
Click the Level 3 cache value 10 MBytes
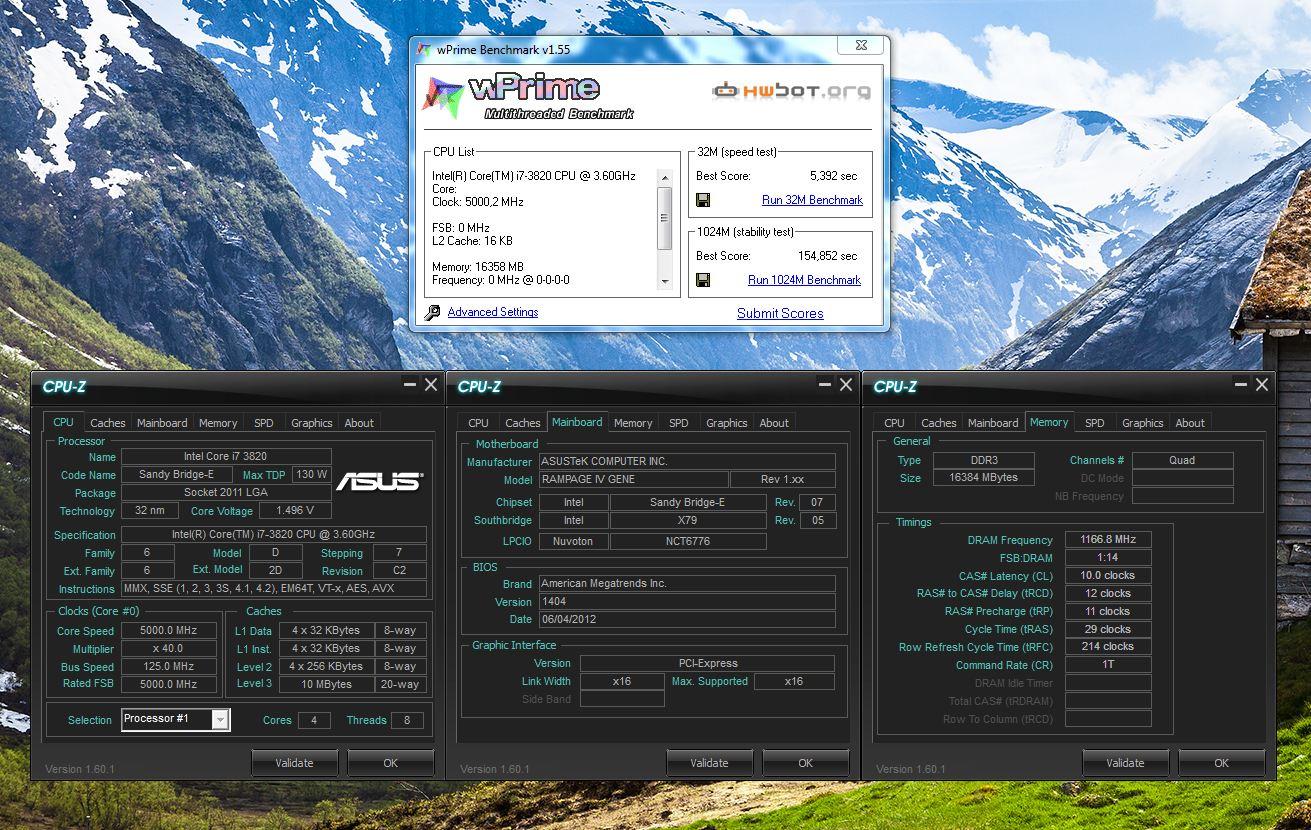pos(327,685)
